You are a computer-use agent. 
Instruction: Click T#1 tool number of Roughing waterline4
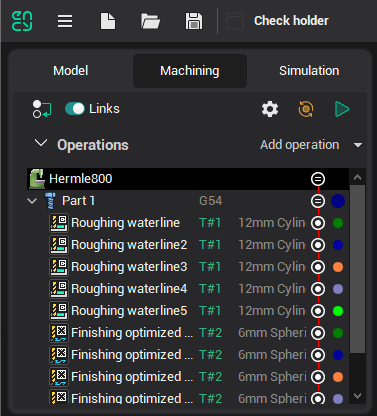coord(210,289)
